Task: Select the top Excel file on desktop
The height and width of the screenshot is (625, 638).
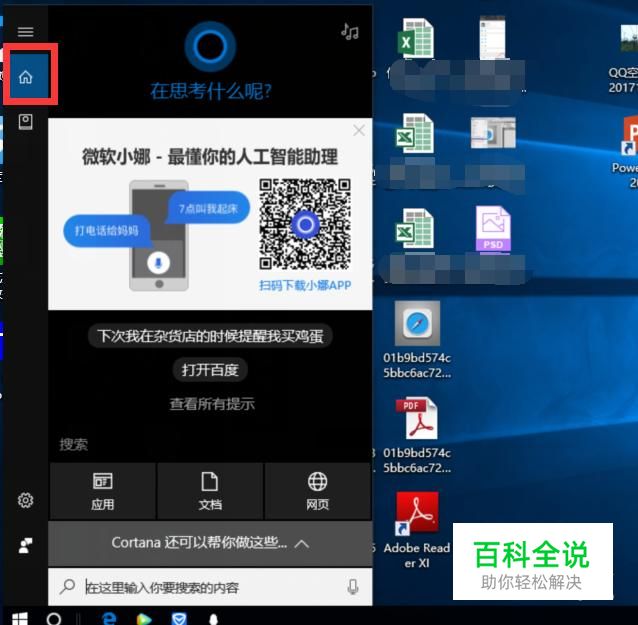Action: click(415, 38)
